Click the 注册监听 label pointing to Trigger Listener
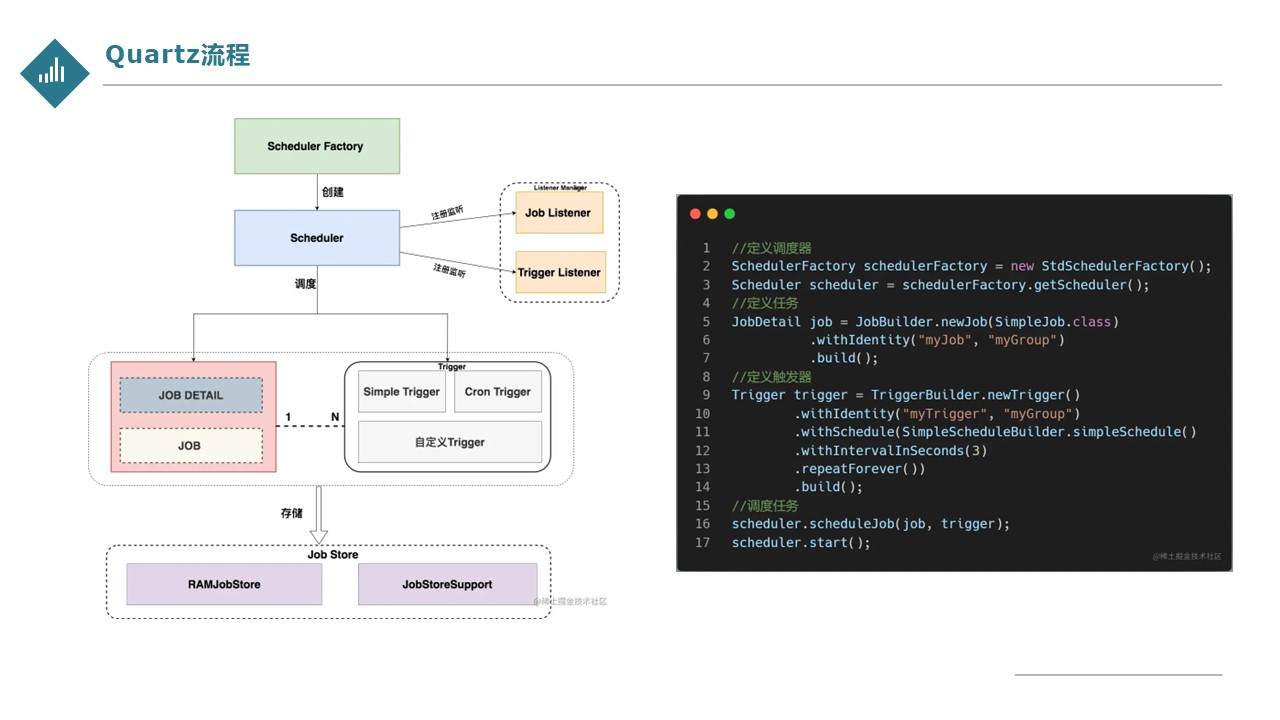 [449, 270]
